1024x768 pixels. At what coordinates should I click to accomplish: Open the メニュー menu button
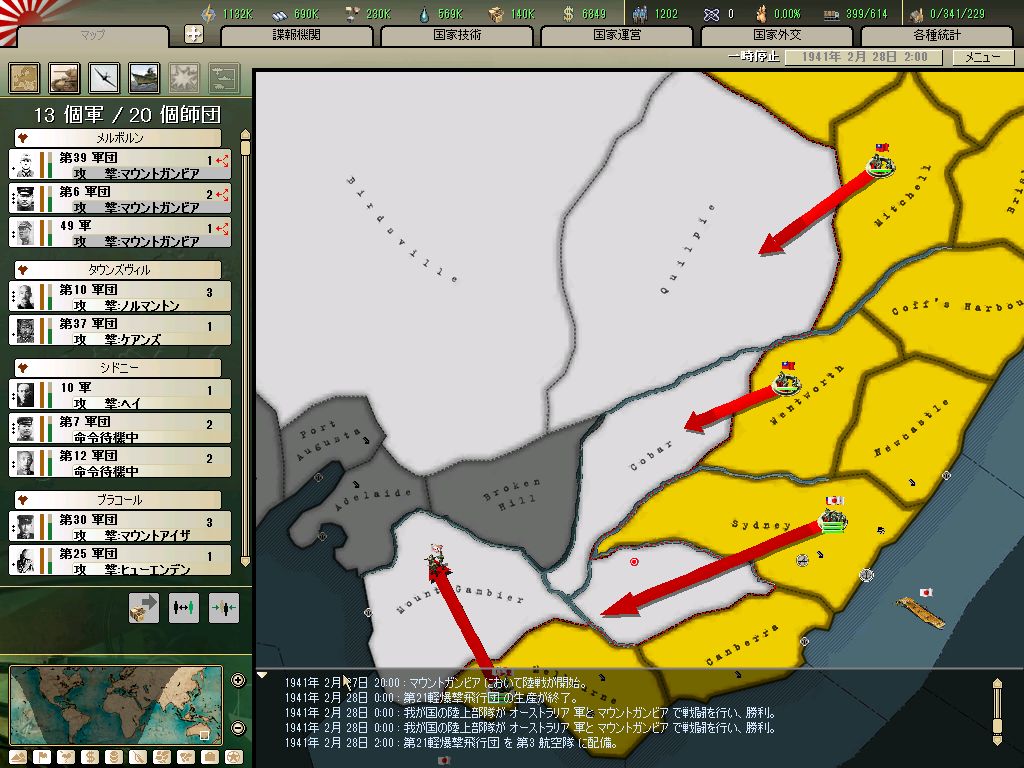tap(983, 57)
